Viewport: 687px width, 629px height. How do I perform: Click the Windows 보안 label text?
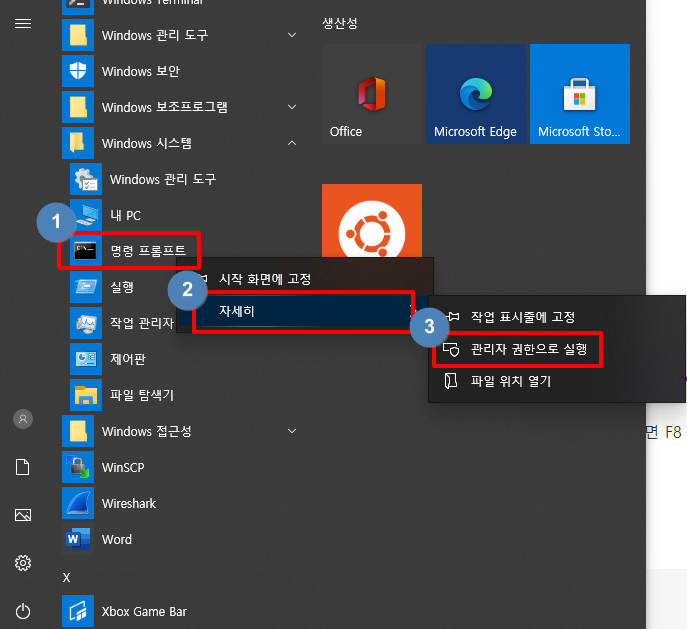pyautogui.click(x=141, y=71)
